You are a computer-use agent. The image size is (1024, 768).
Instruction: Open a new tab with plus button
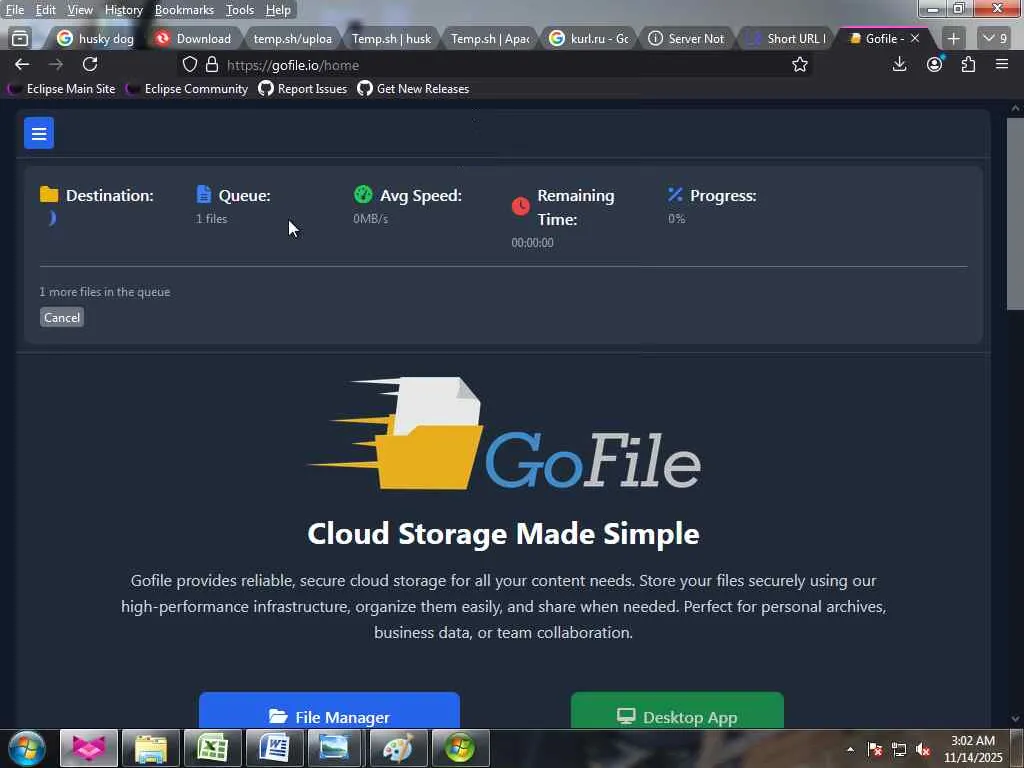[953, 39]
